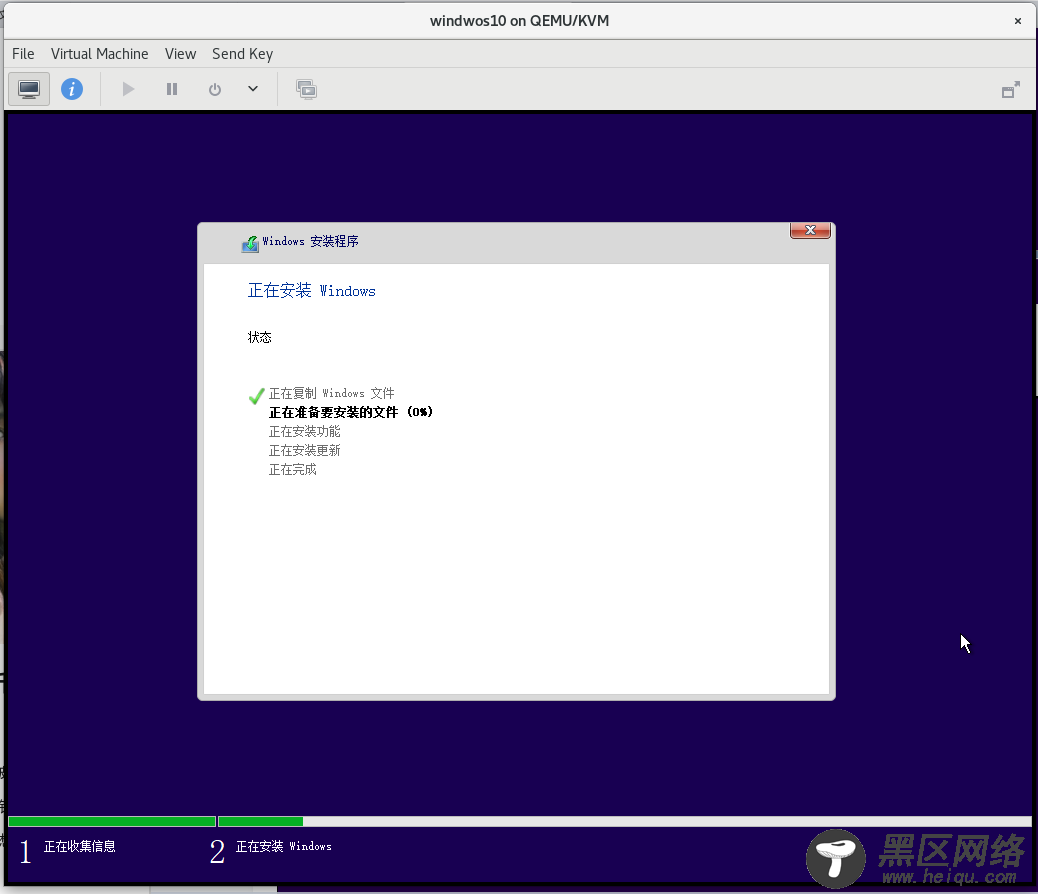Screen dimensions: 1038x894
Task: Click the second installation progress bar segment
Action: coord(625,821)
